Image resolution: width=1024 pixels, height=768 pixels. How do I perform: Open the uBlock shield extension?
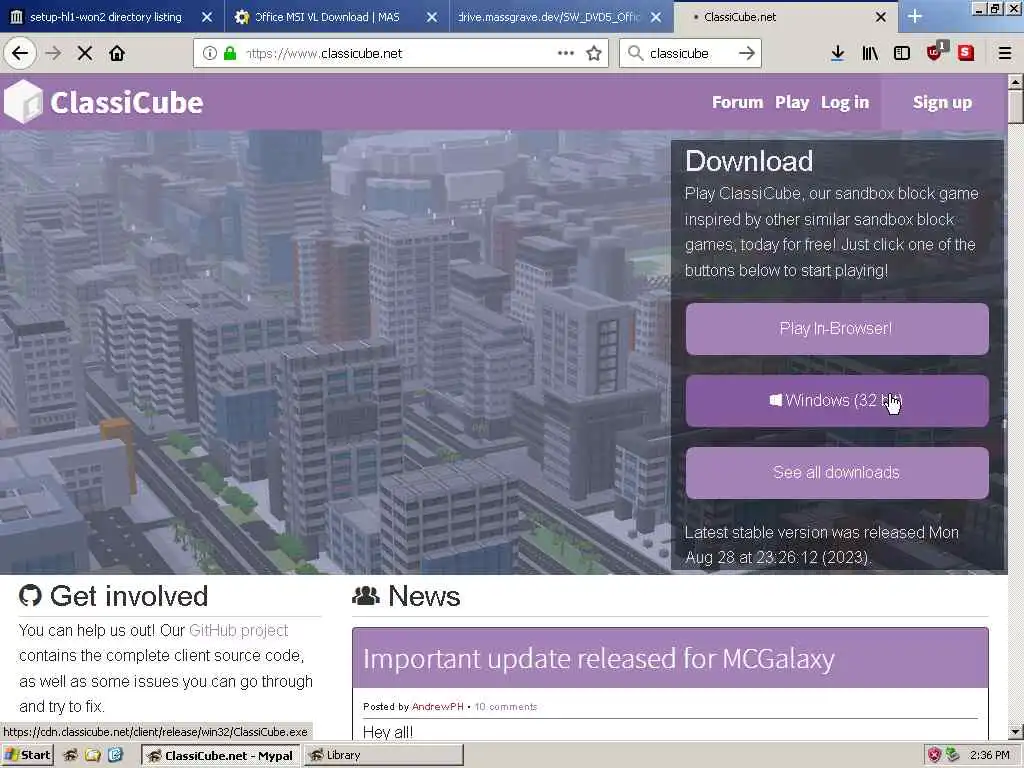(x=936, y=52)
